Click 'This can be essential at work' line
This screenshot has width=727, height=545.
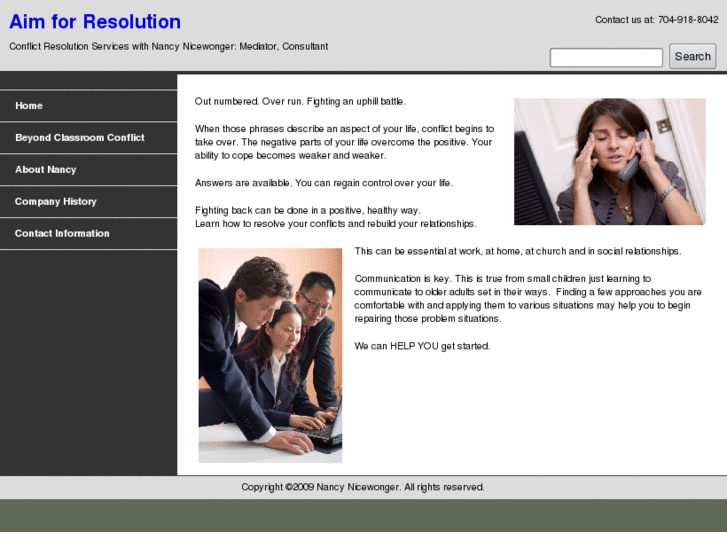tap(518, 251)
